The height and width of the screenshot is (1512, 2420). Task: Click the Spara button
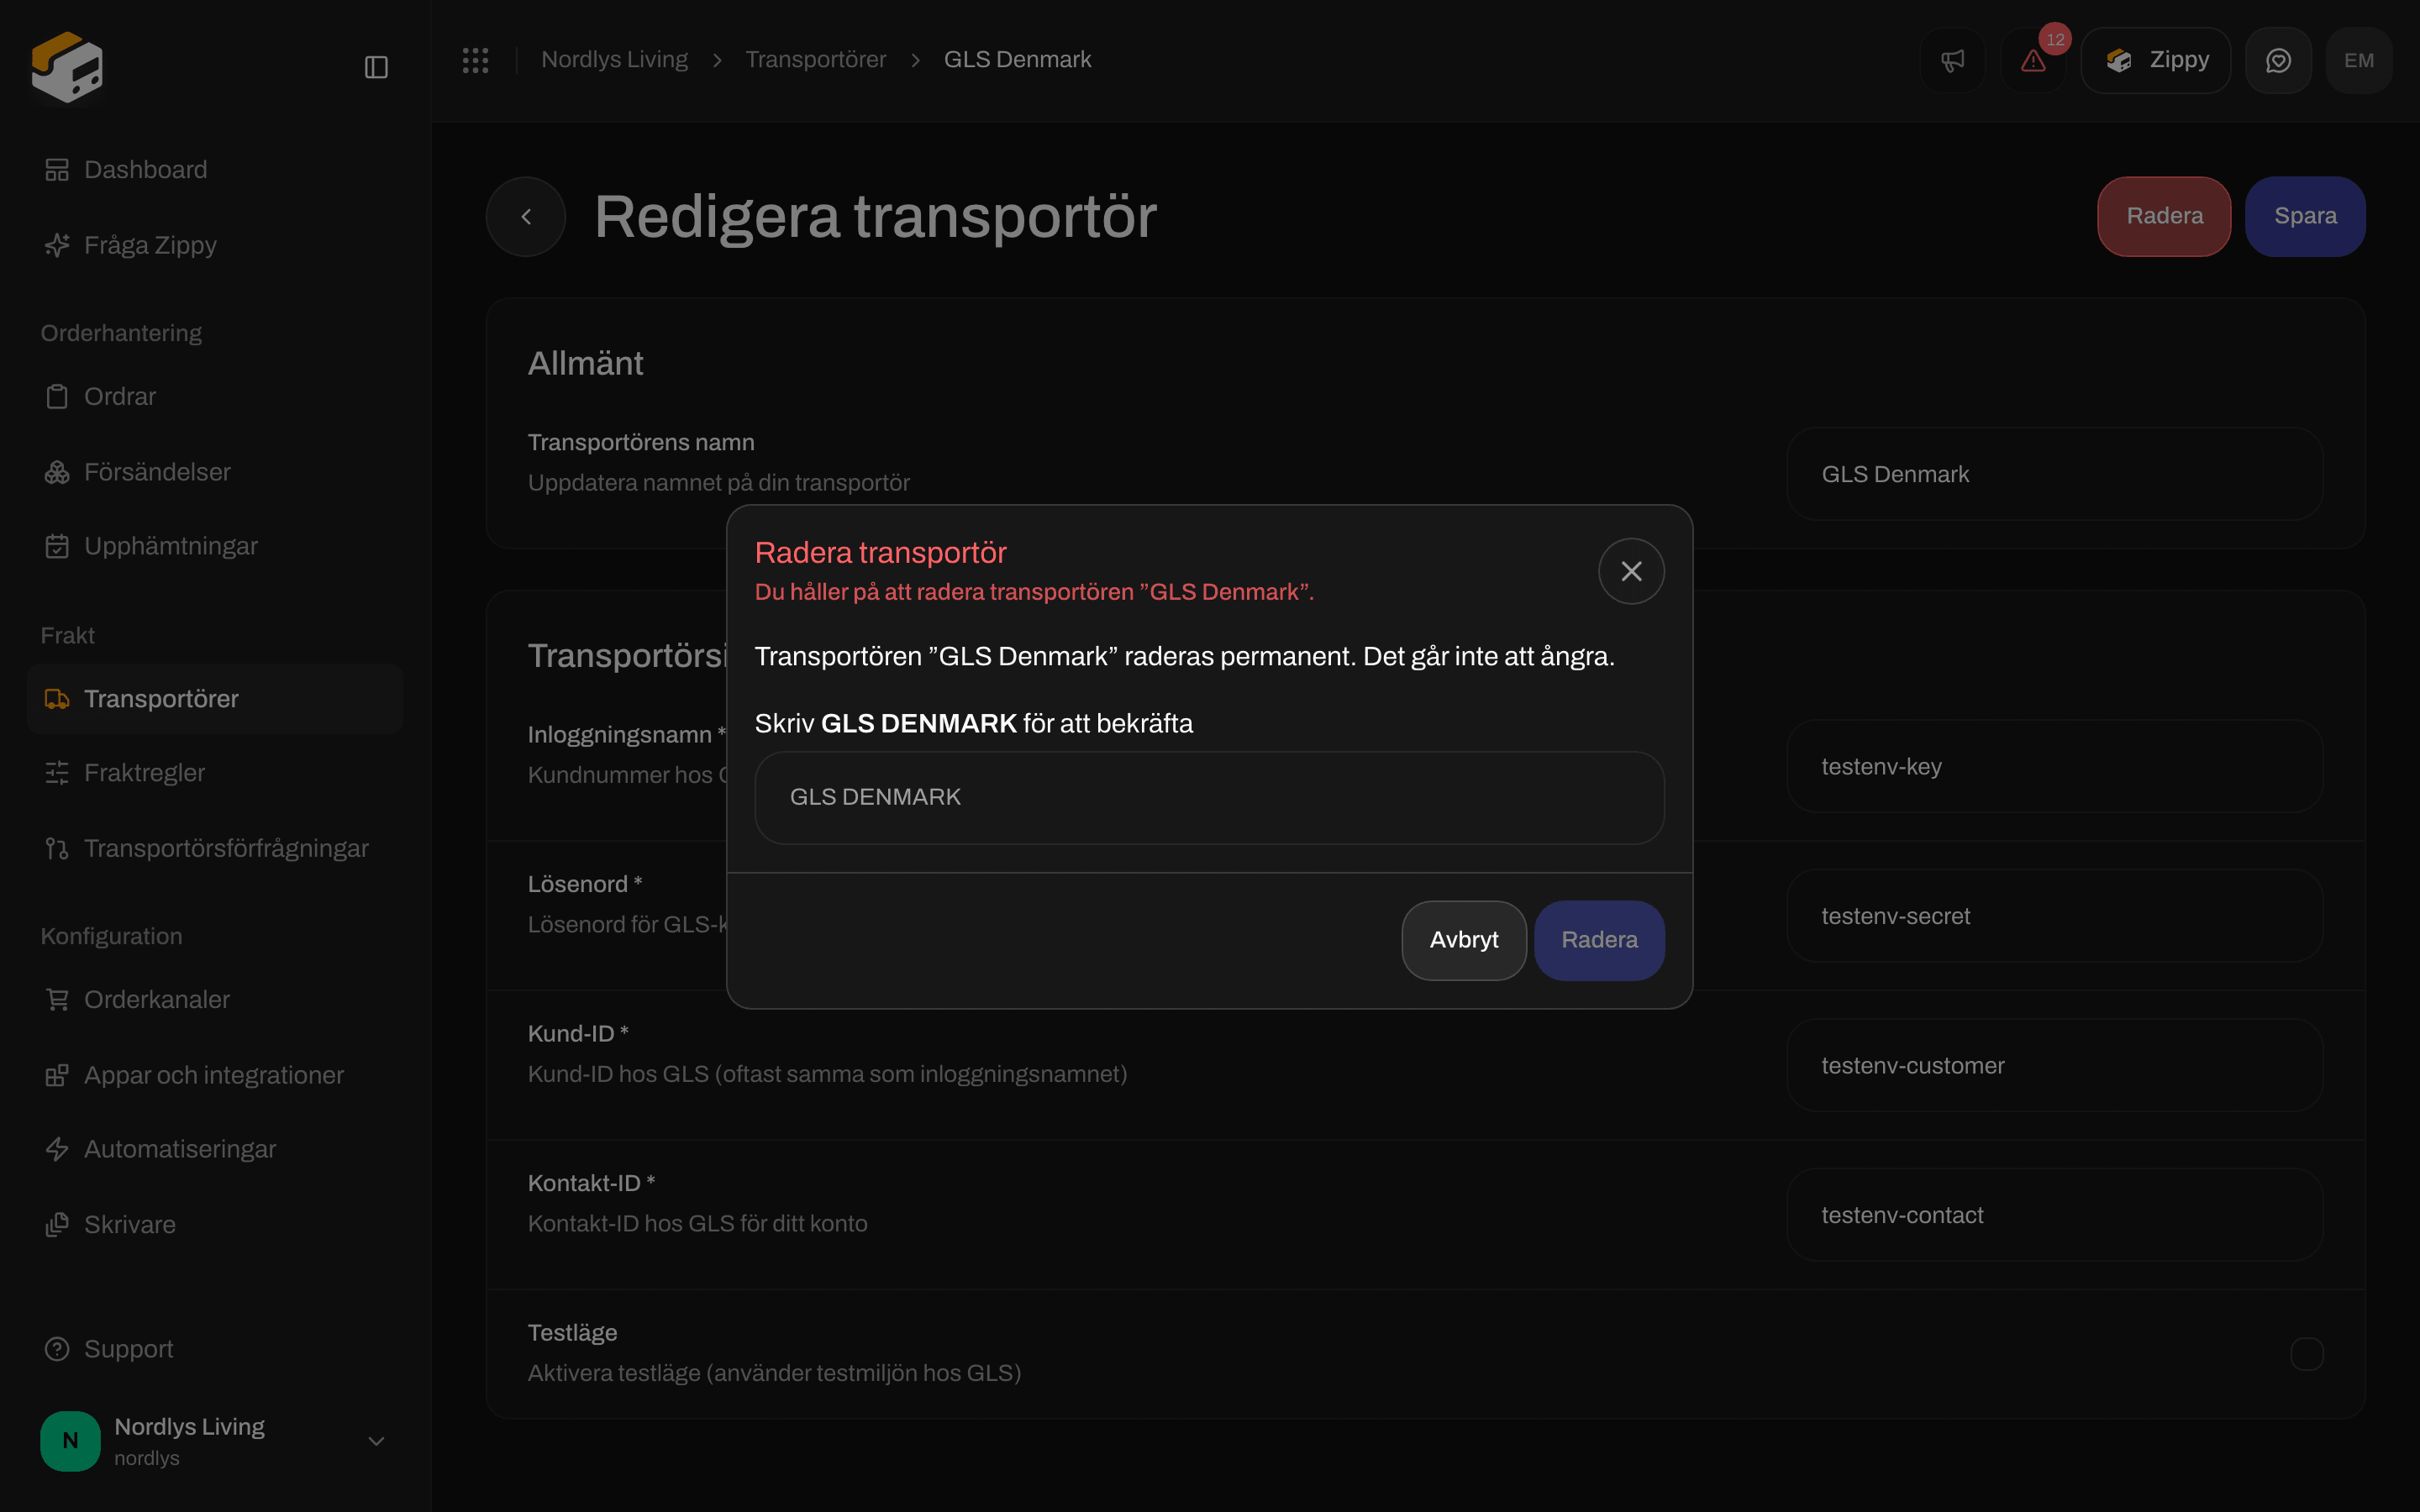2305,216
